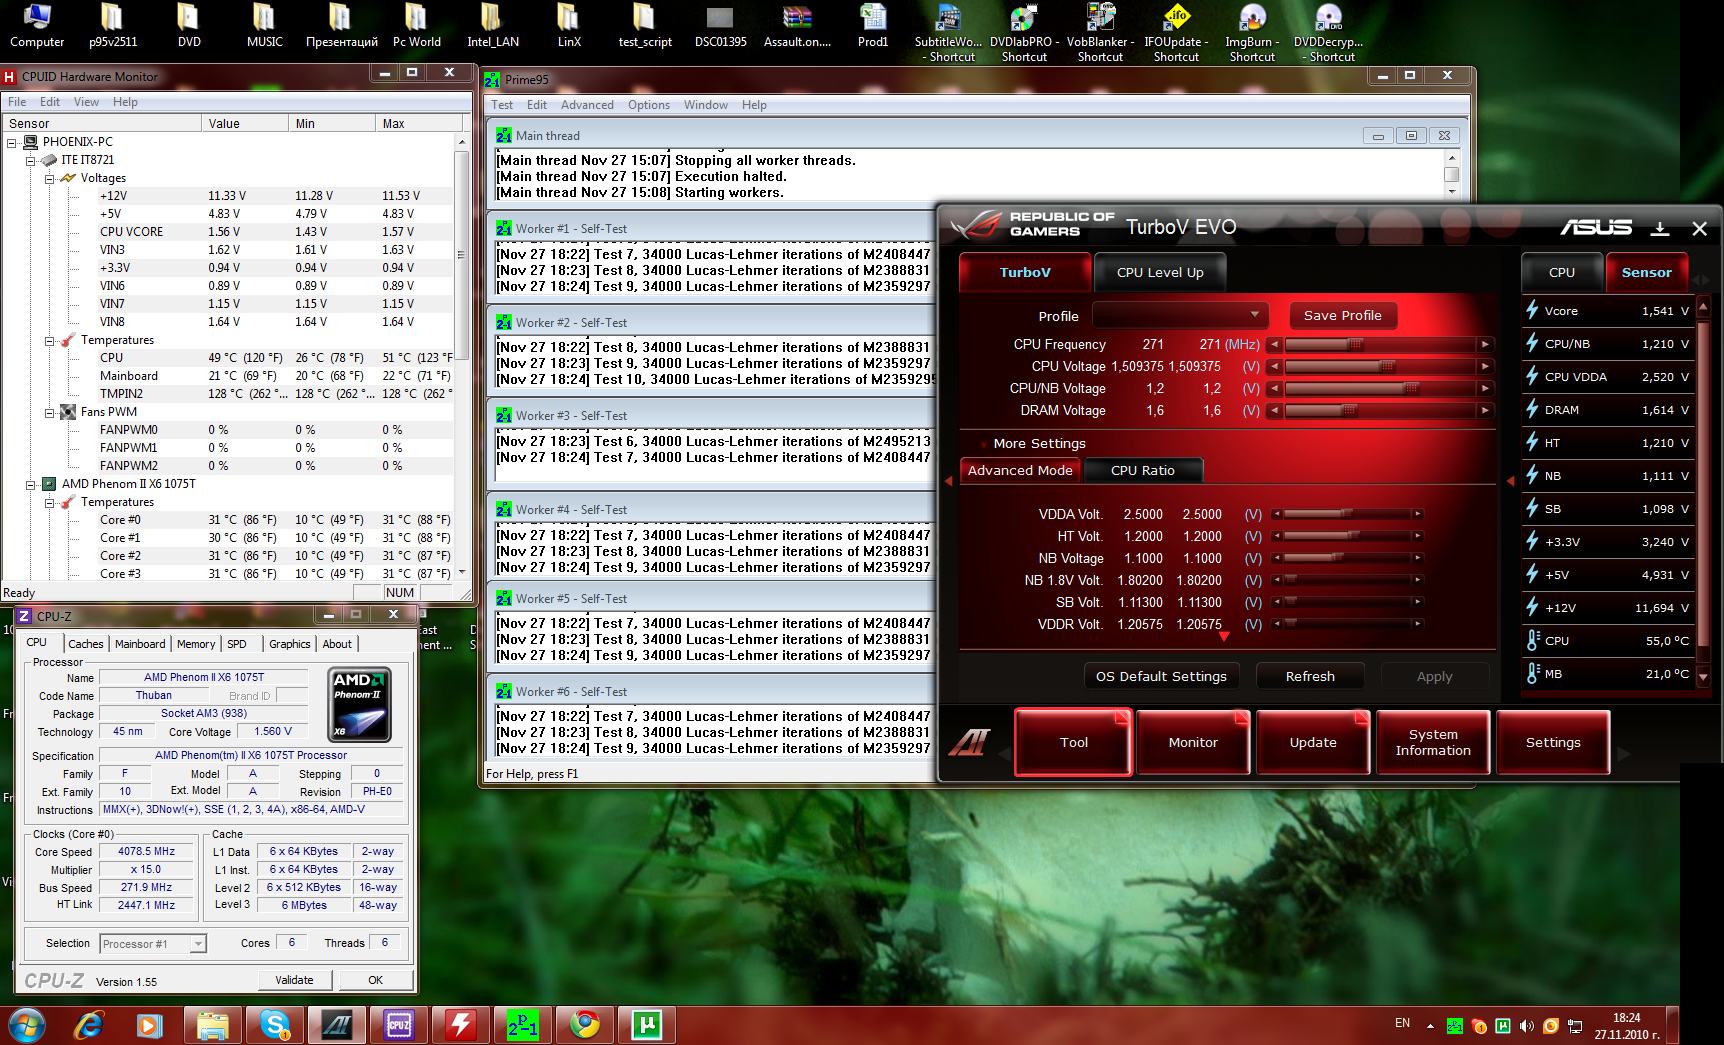The width and height of the screenshot is (1724, 1045).
Task: Switch to the TurboV Sensor panel tab
Action: (1646, 272)
